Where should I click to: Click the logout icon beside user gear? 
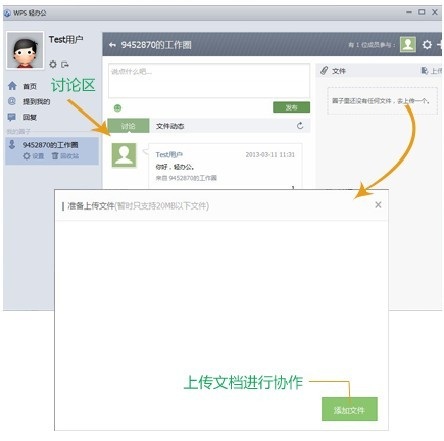(65, 64)
